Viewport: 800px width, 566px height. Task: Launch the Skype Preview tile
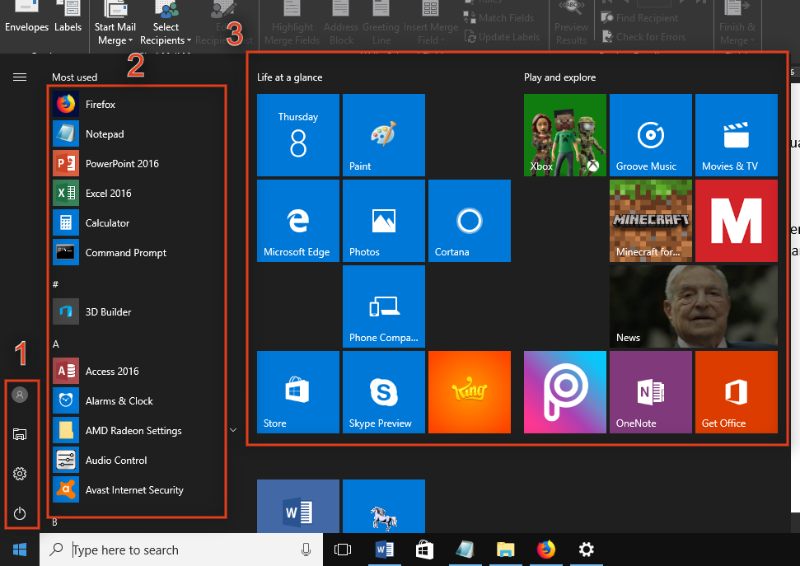(384, 392)
